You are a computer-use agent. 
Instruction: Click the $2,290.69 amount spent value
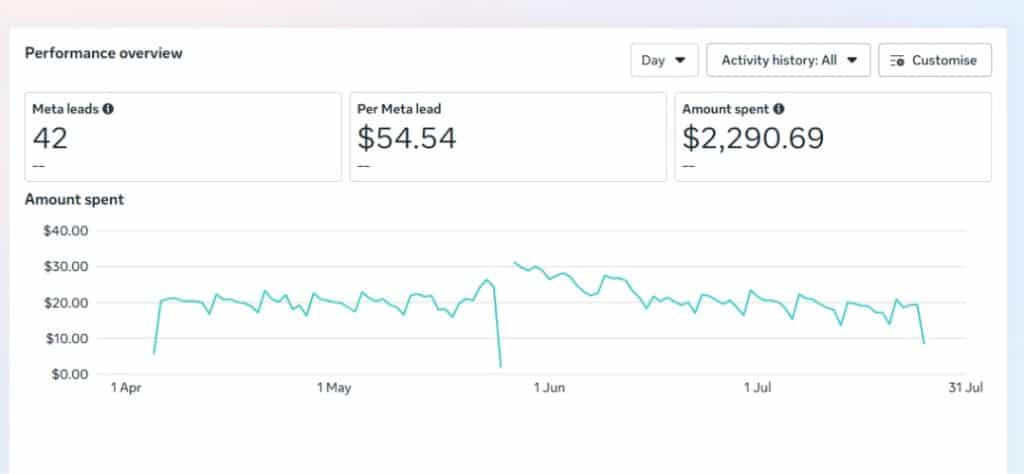pyautogui.click(x=753, y=138)
